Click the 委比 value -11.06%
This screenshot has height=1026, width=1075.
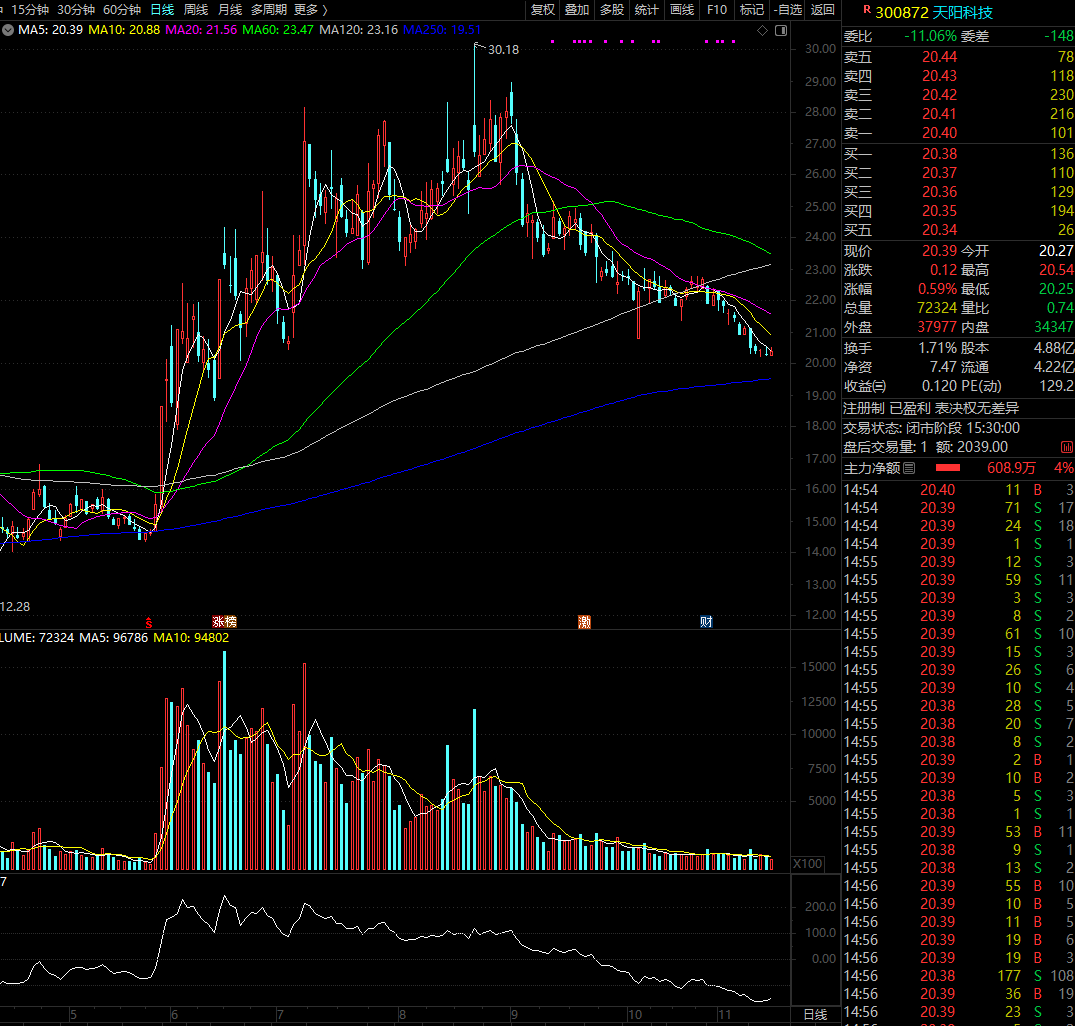point(930,36)
